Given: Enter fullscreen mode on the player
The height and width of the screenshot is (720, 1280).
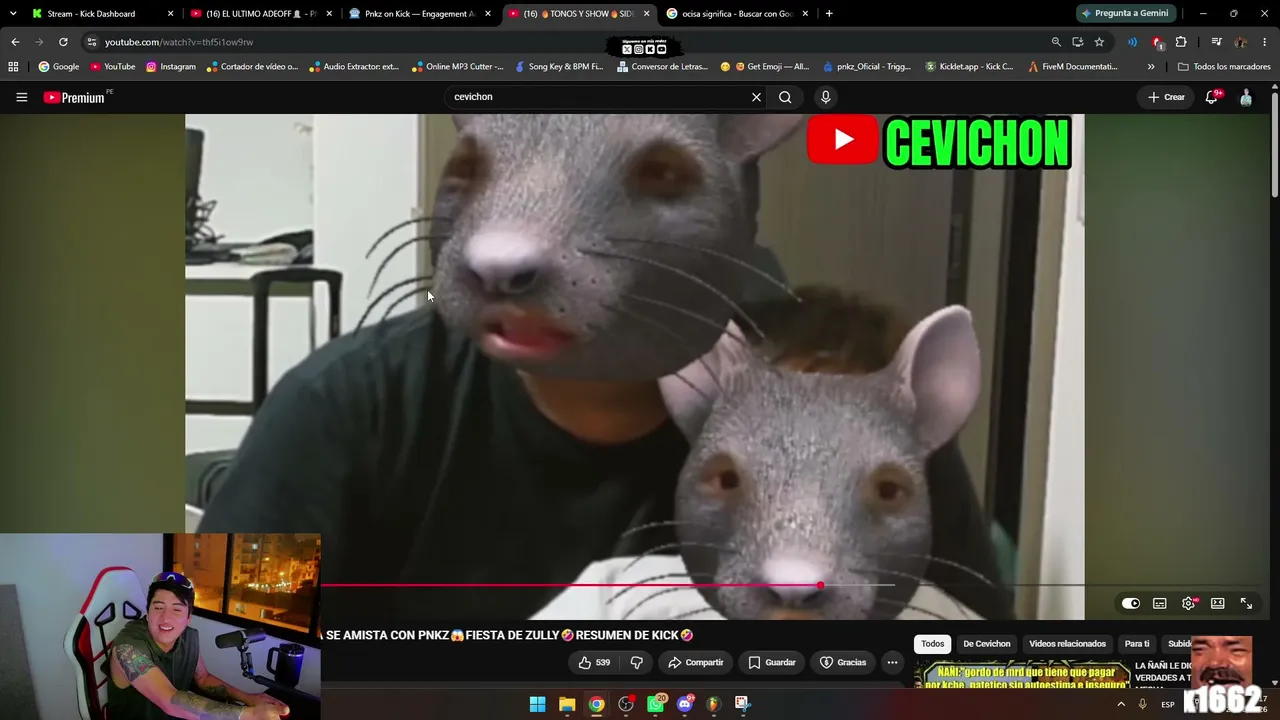Looking at the screenshot, I should 1246,603.
